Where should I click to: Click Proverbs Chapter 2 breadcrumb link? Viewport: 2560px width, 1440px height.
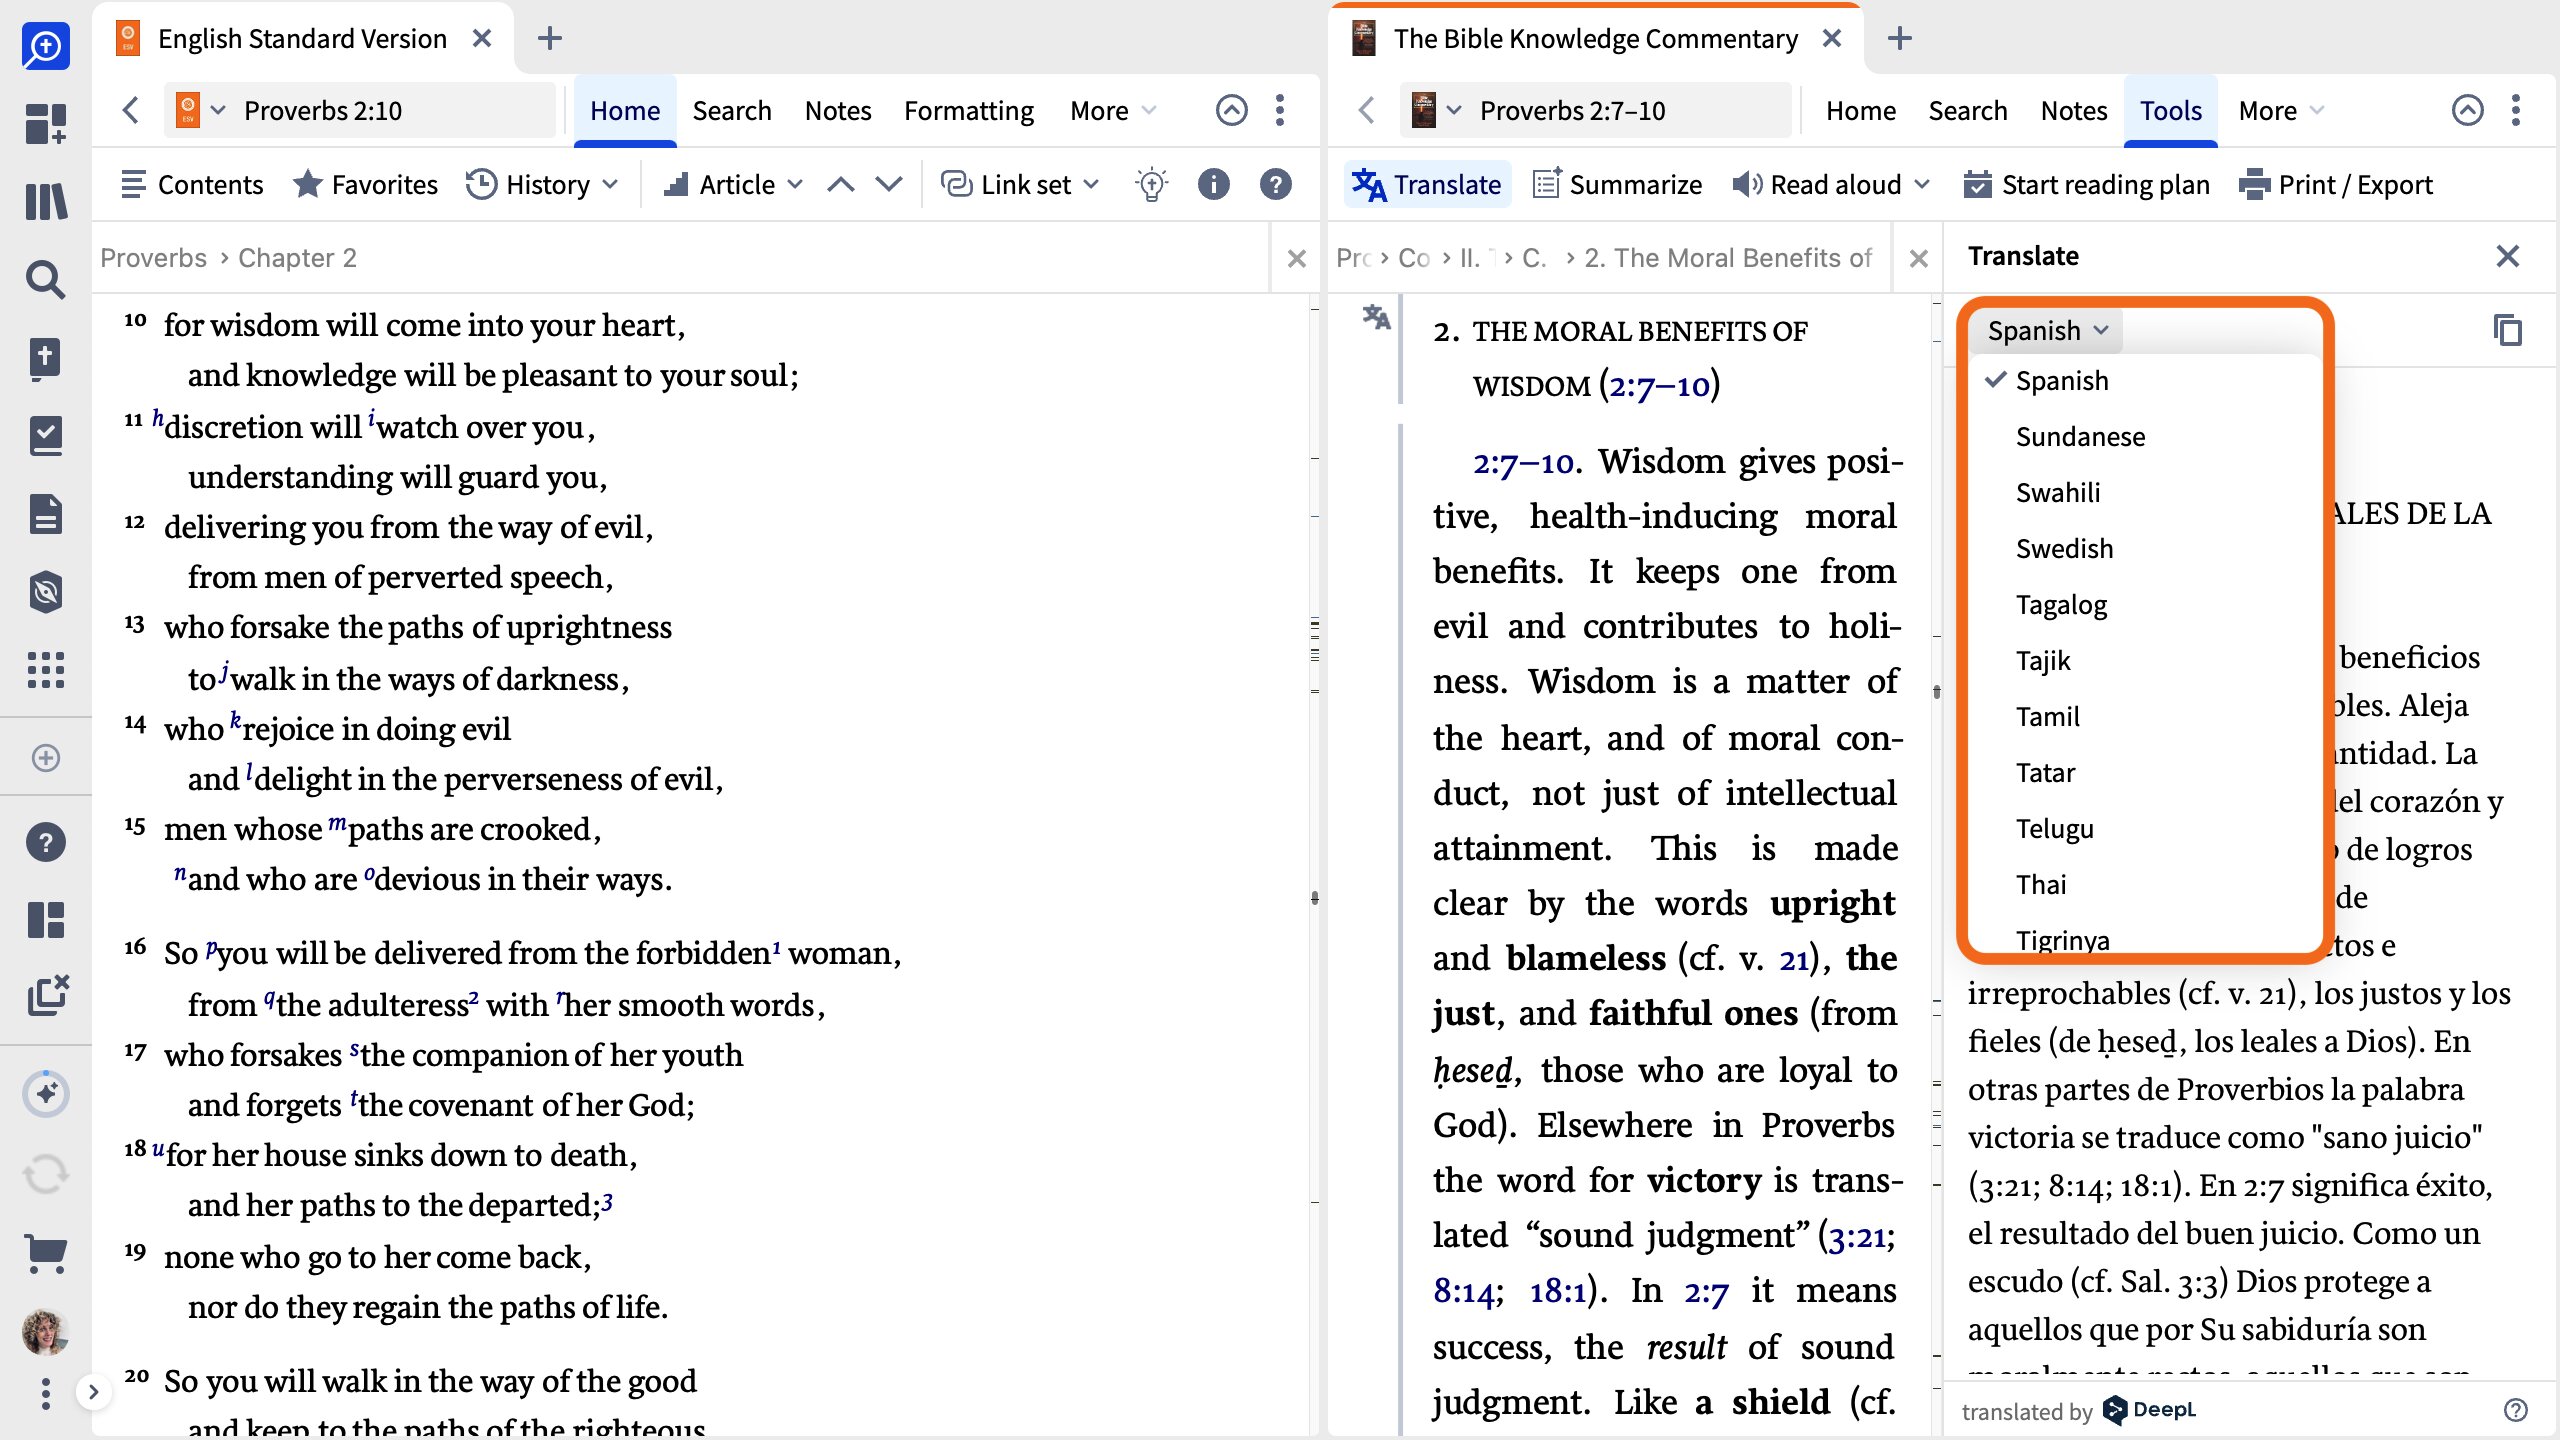pos(295,257)
